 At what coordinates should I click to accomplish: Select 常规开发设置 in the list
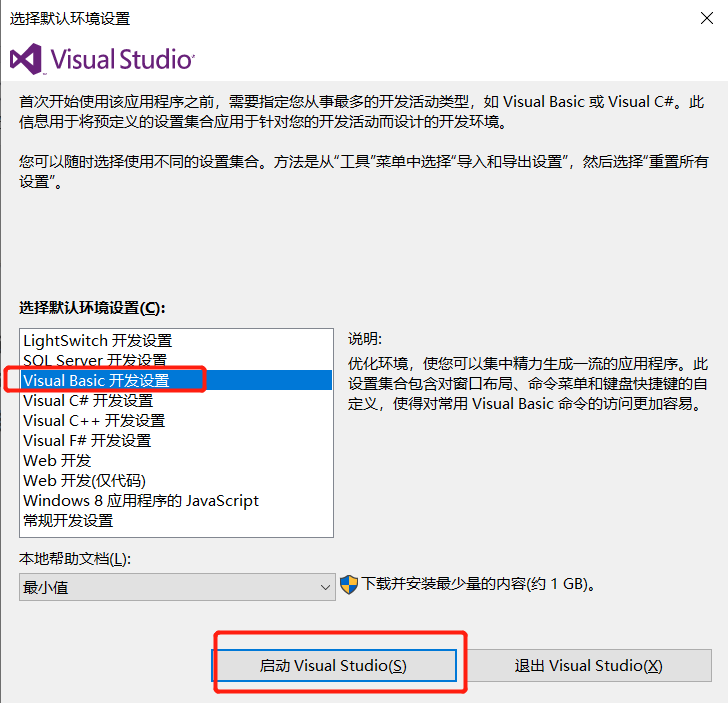click(176, 520)
